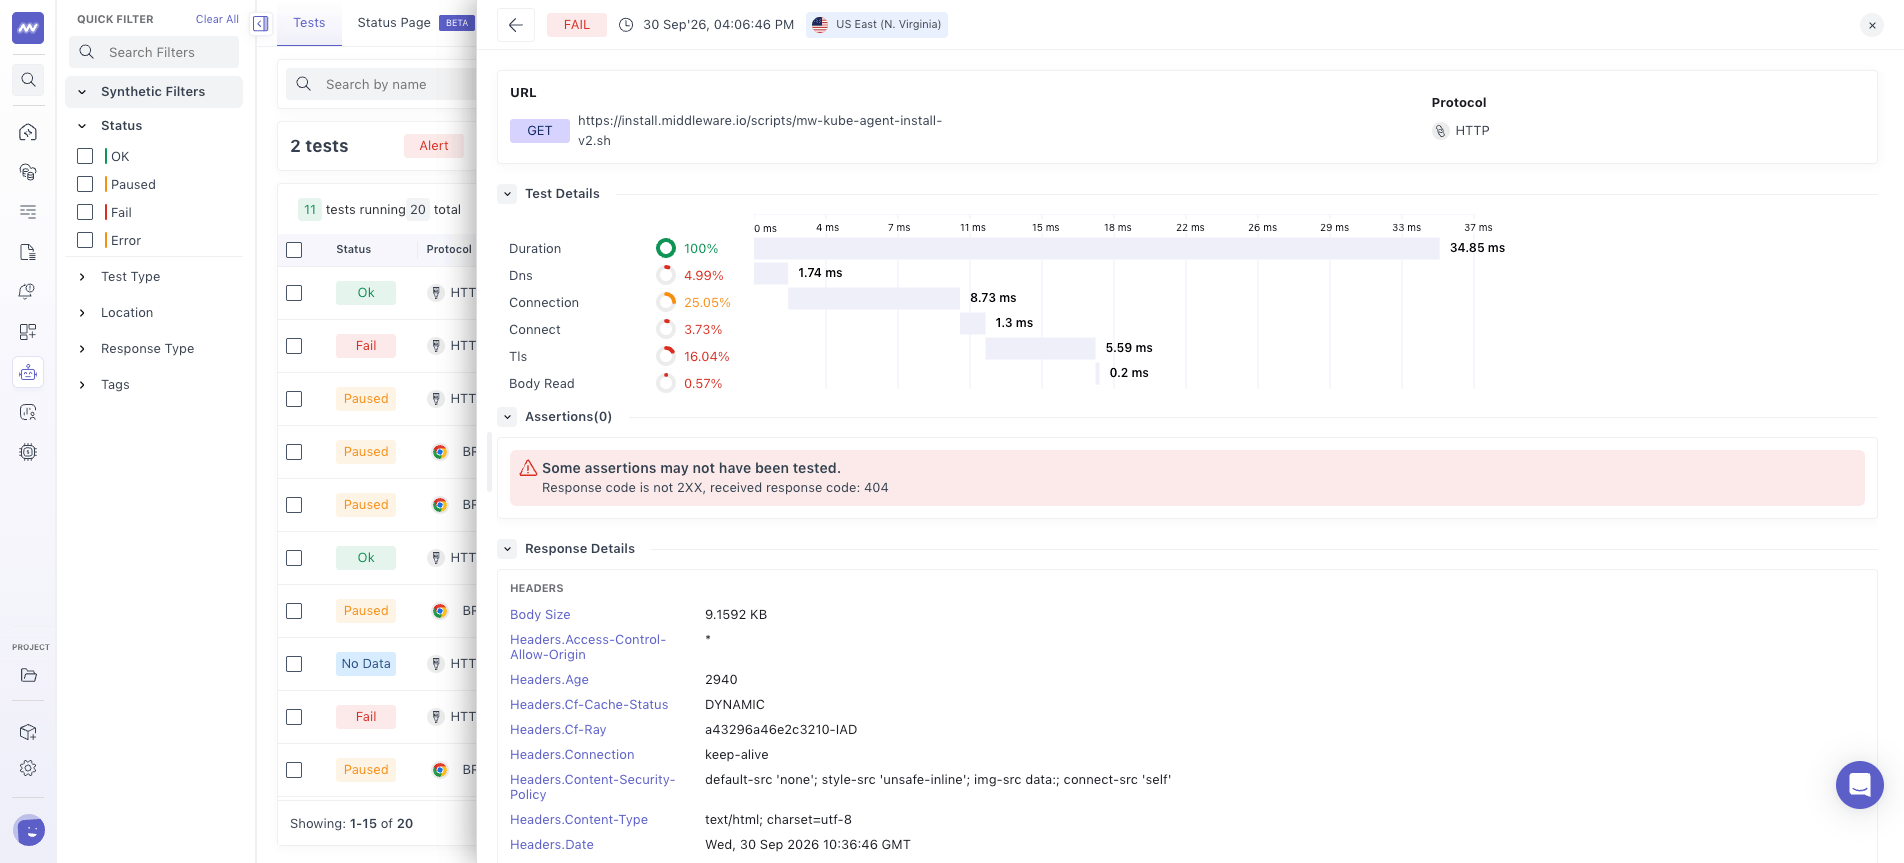Open the real user monitoring icon
The height and width of the screenshot is (863, 1904).
28,412
